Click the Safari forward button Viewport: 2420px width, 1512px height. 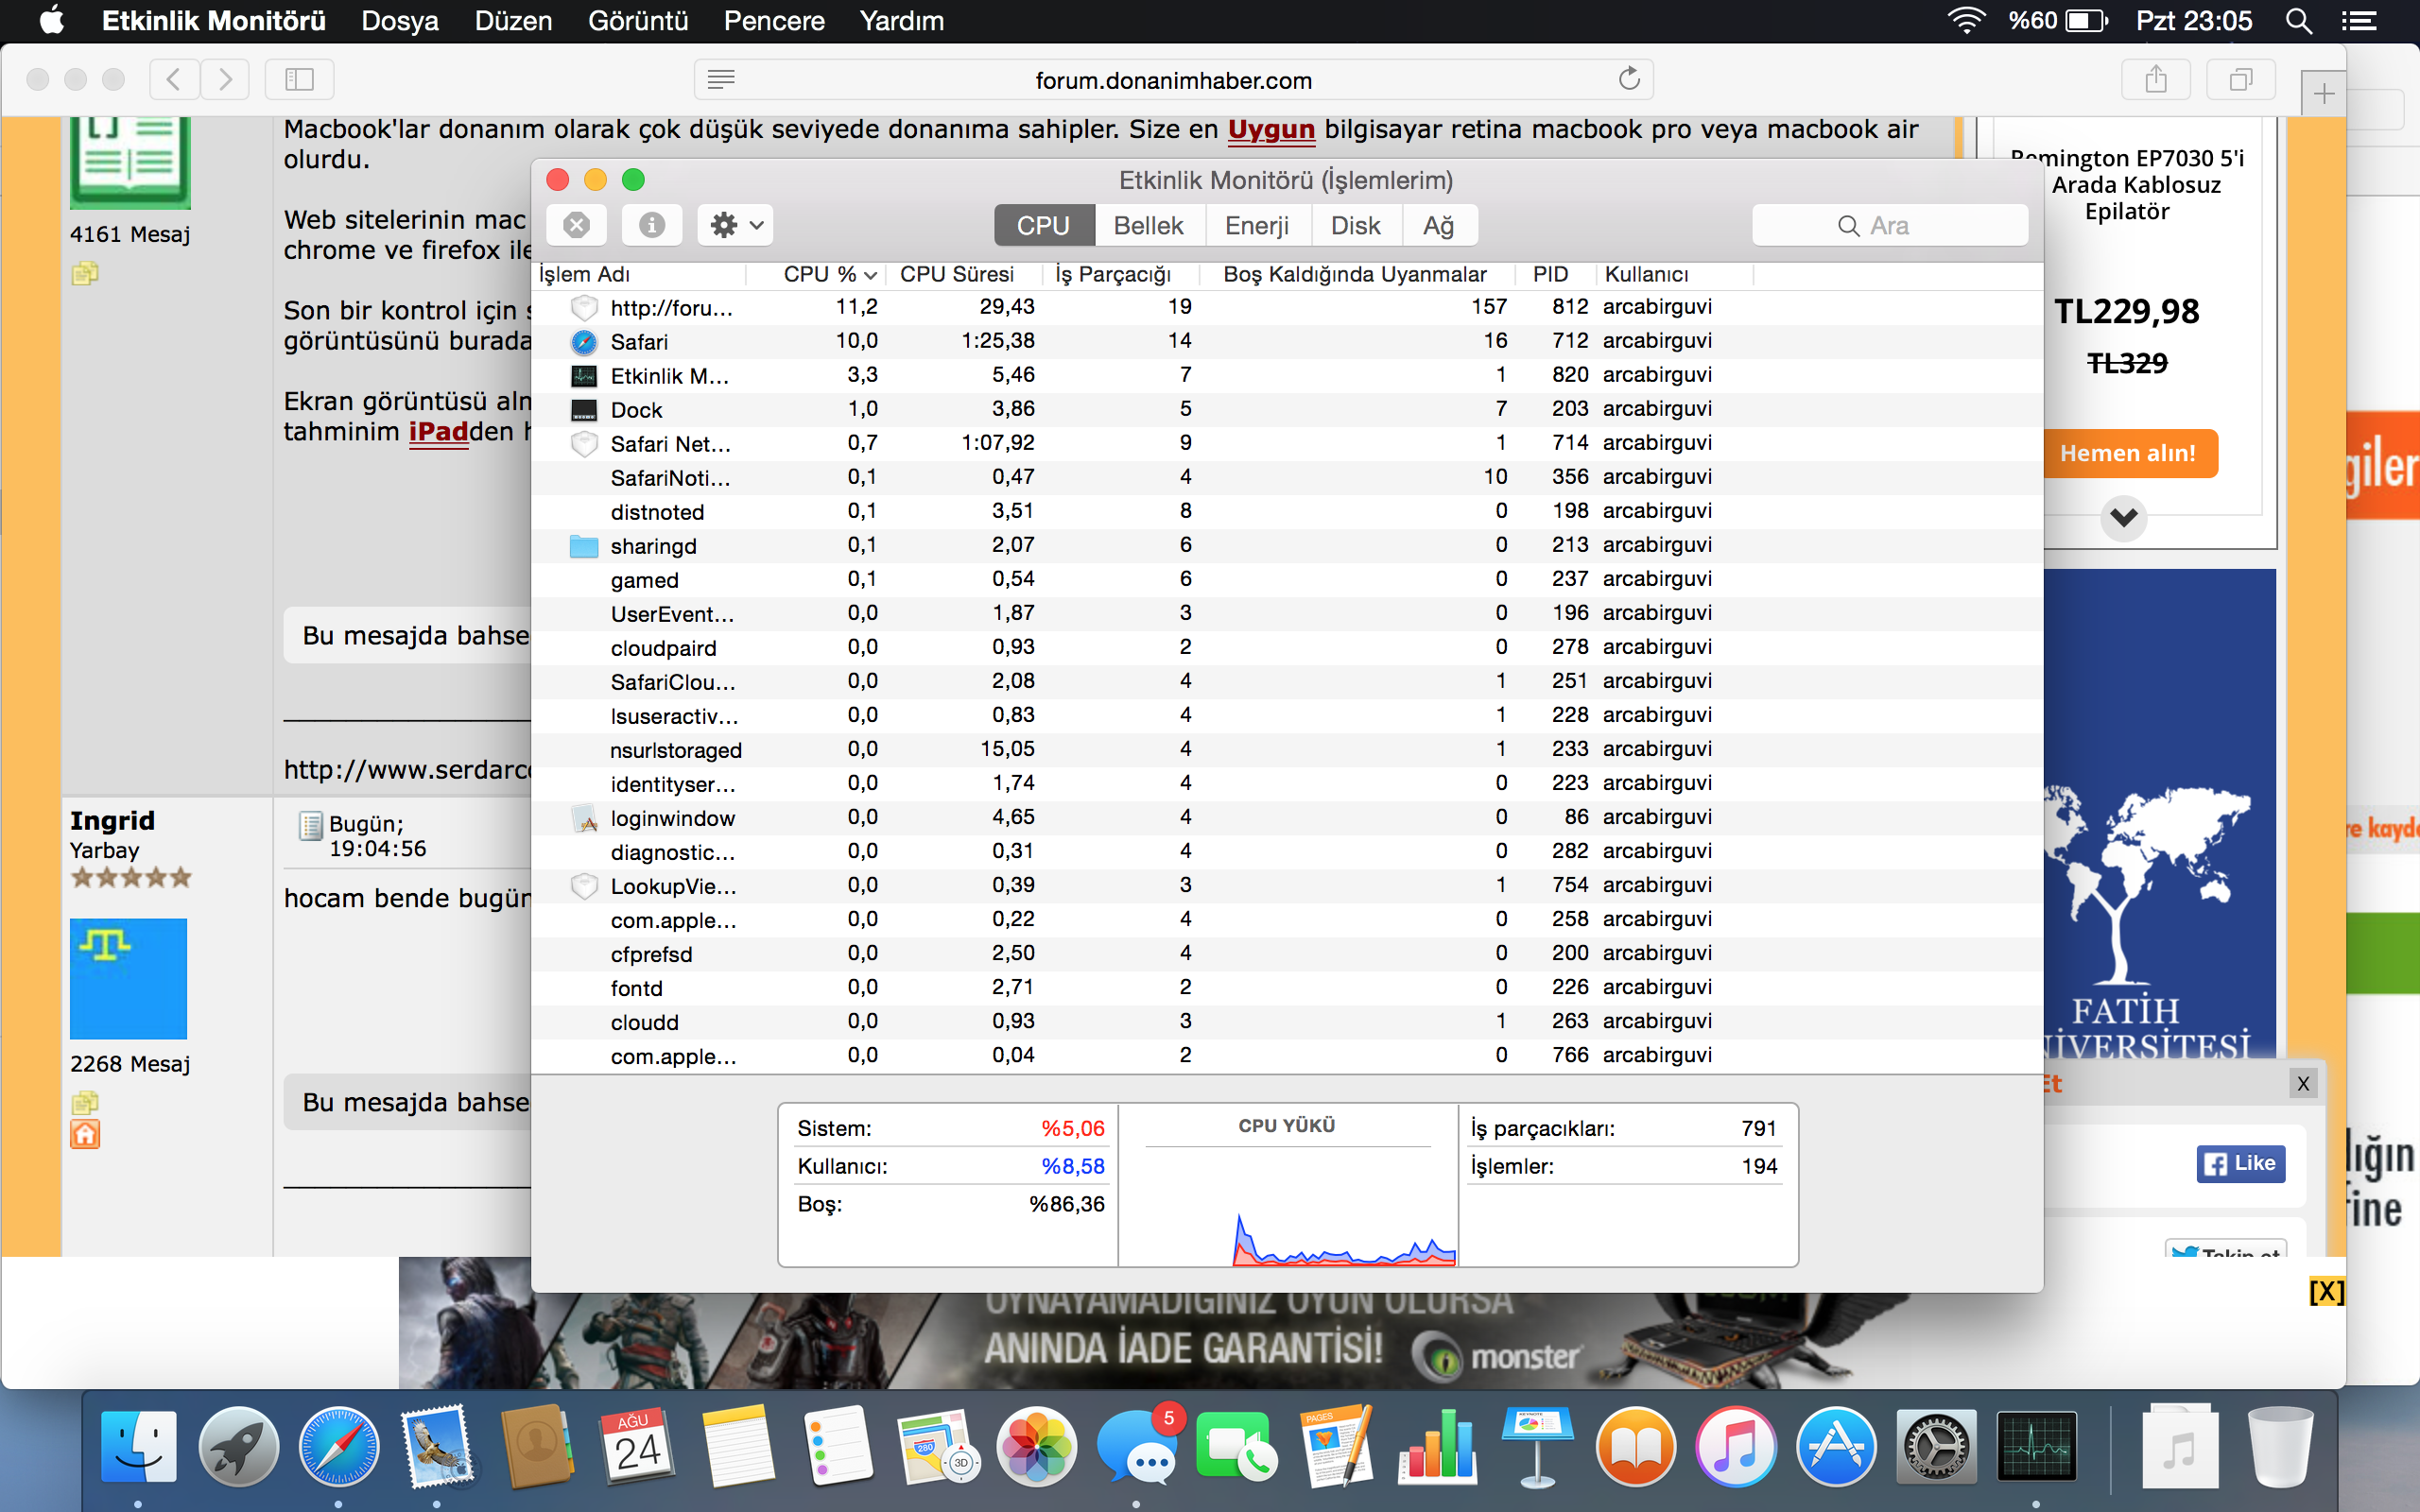tap(225, 79)
